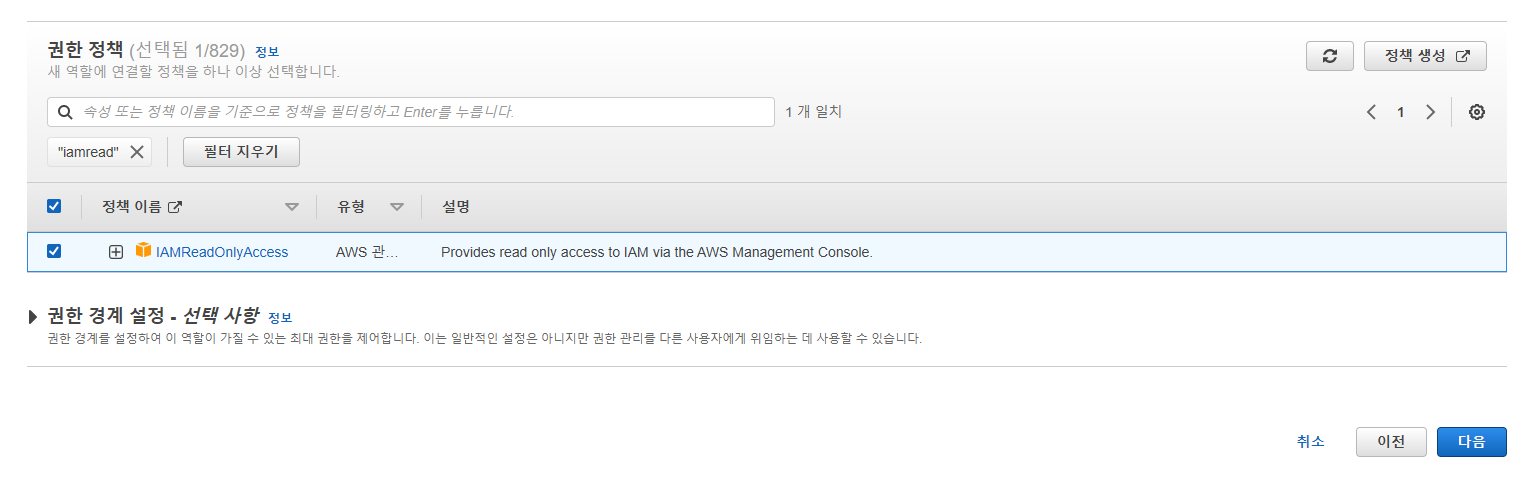Open 정보 link next to 권한 정책
This screenshot has height=487, width=1536.
tap(267, 51)
